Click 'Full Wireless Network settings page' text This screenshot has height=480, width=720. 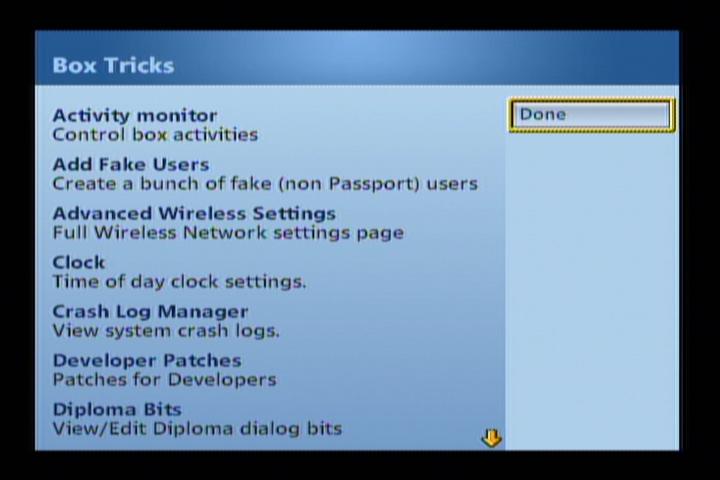pyautogui.click(x=228, y=233)
